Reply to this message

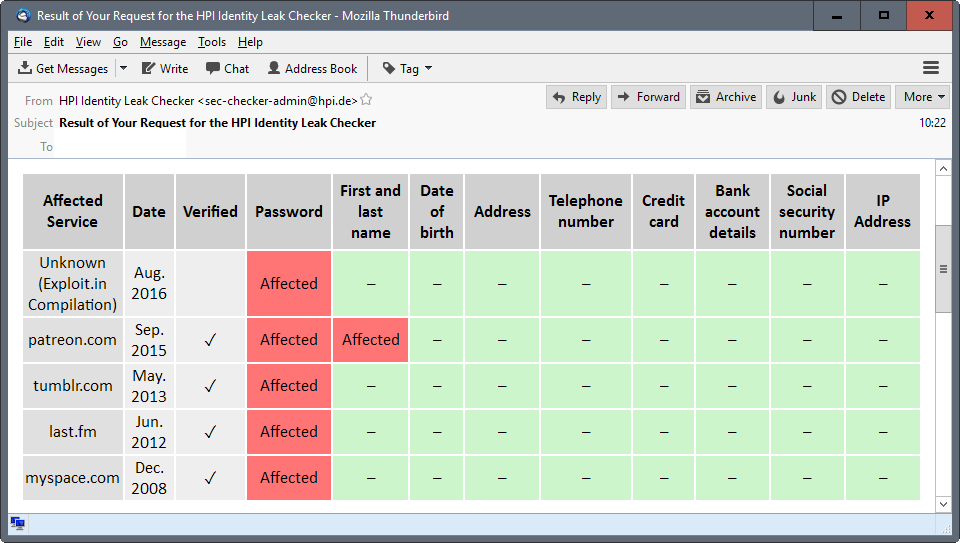tap(576, 97)
